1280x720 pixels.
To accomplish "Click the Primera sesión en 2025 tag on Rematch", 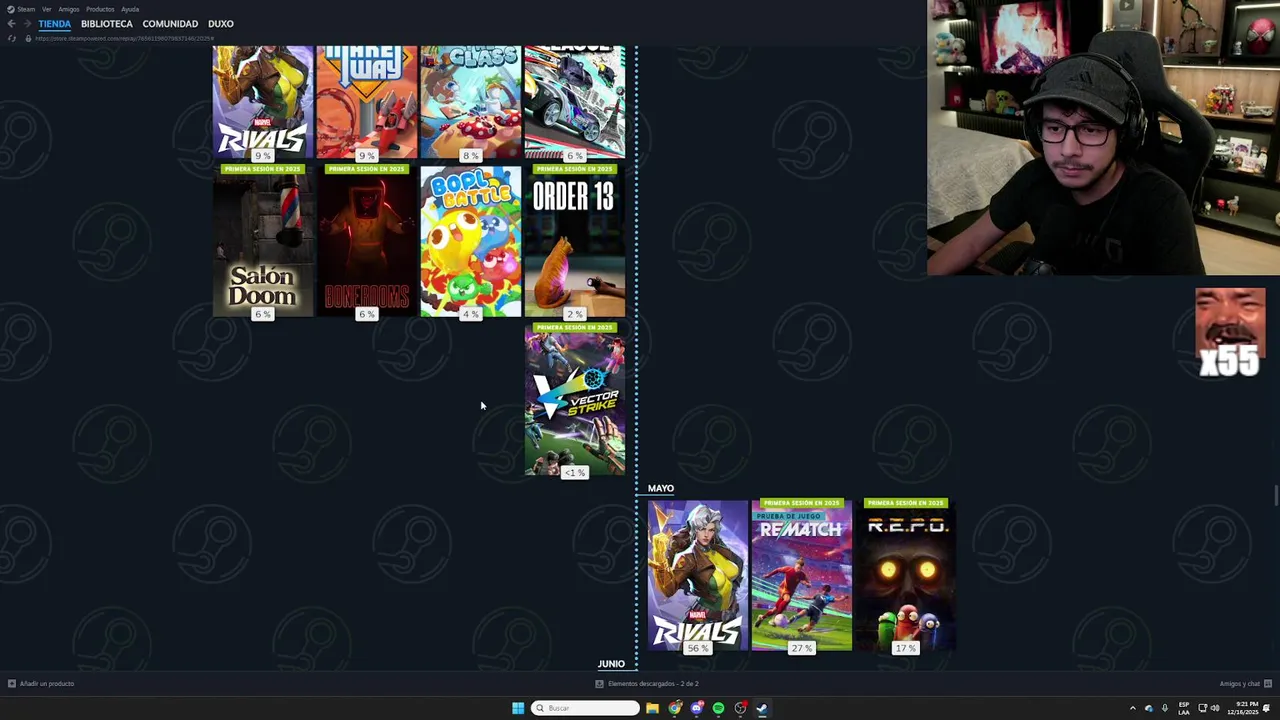I will tap(802, 503).
